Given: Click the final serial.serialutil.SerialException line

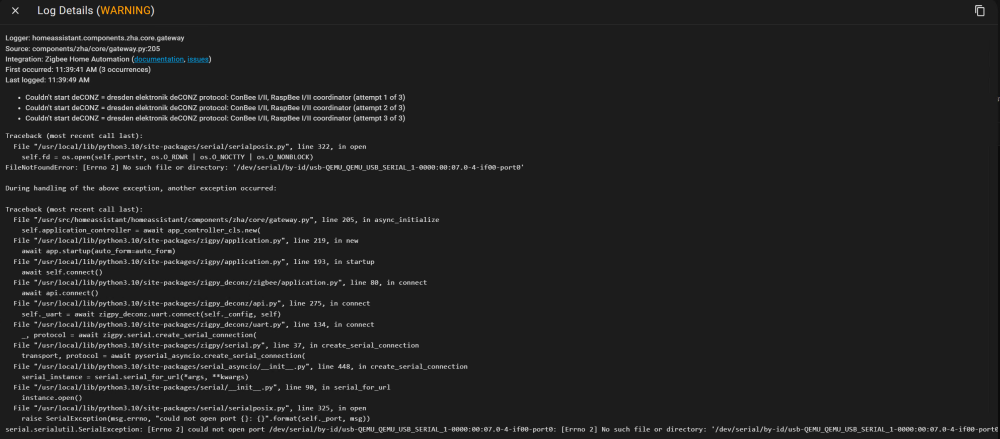Looking at the screenshot, I should tap(502, 429).
